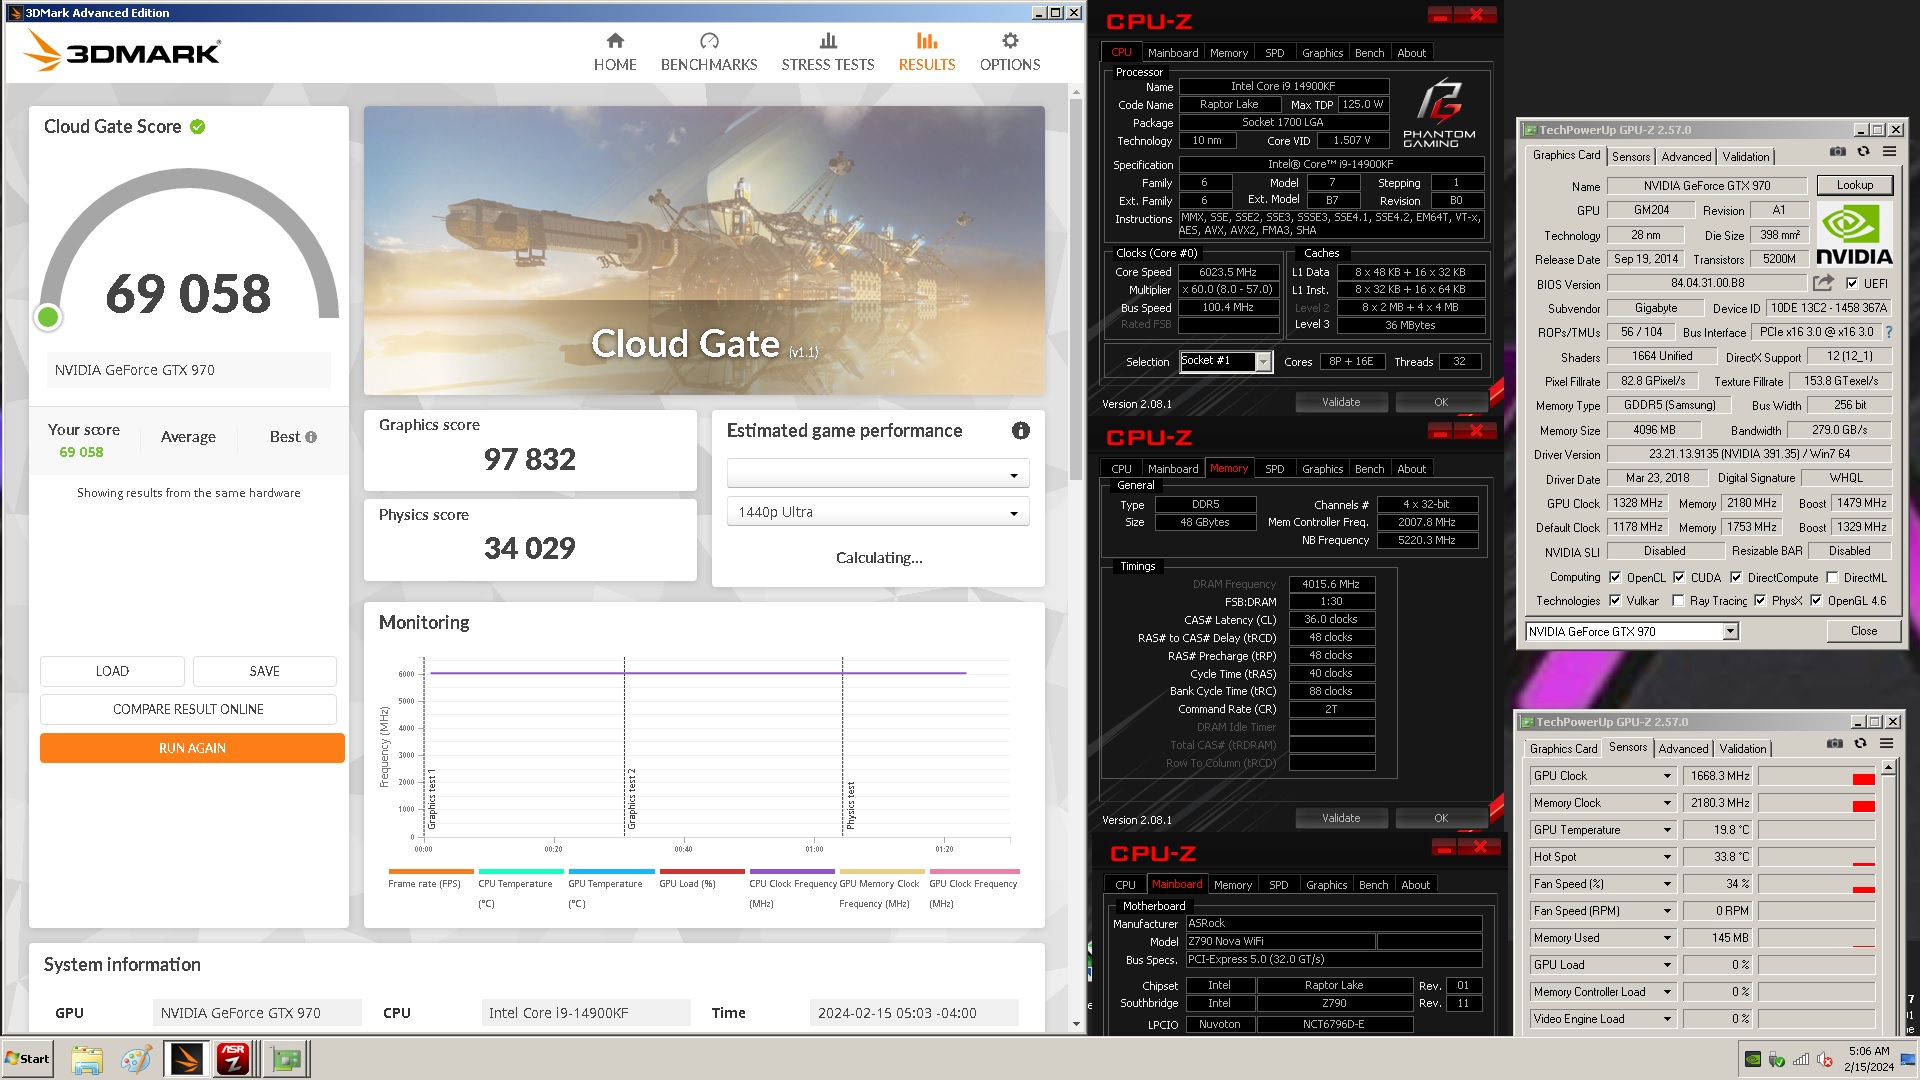Screen dimensions: 1920x1080
Task: Toggle the DirectML checkbox in GPU-Z
Action: [x=1832, y=577]
